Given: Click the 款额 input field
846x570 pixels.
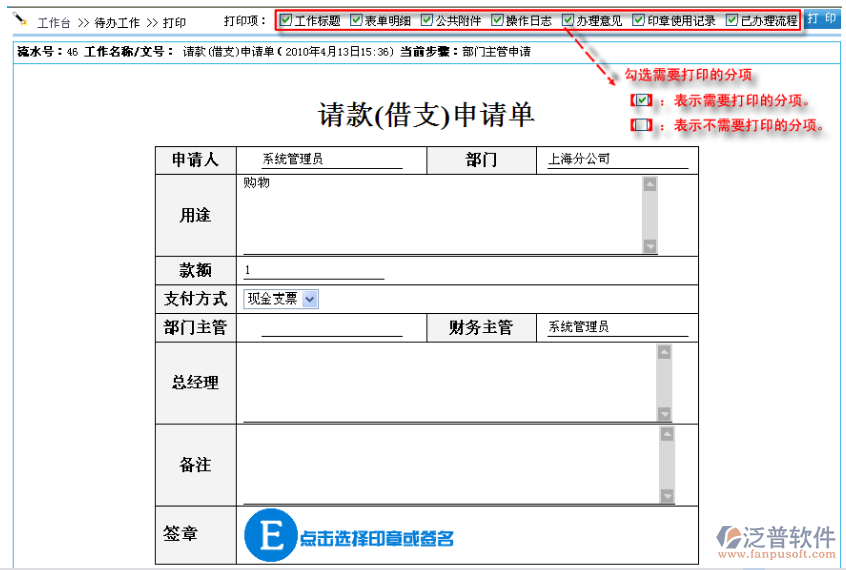Looking at the screenshot, I should pyautogui.click(x=313, y=270).
